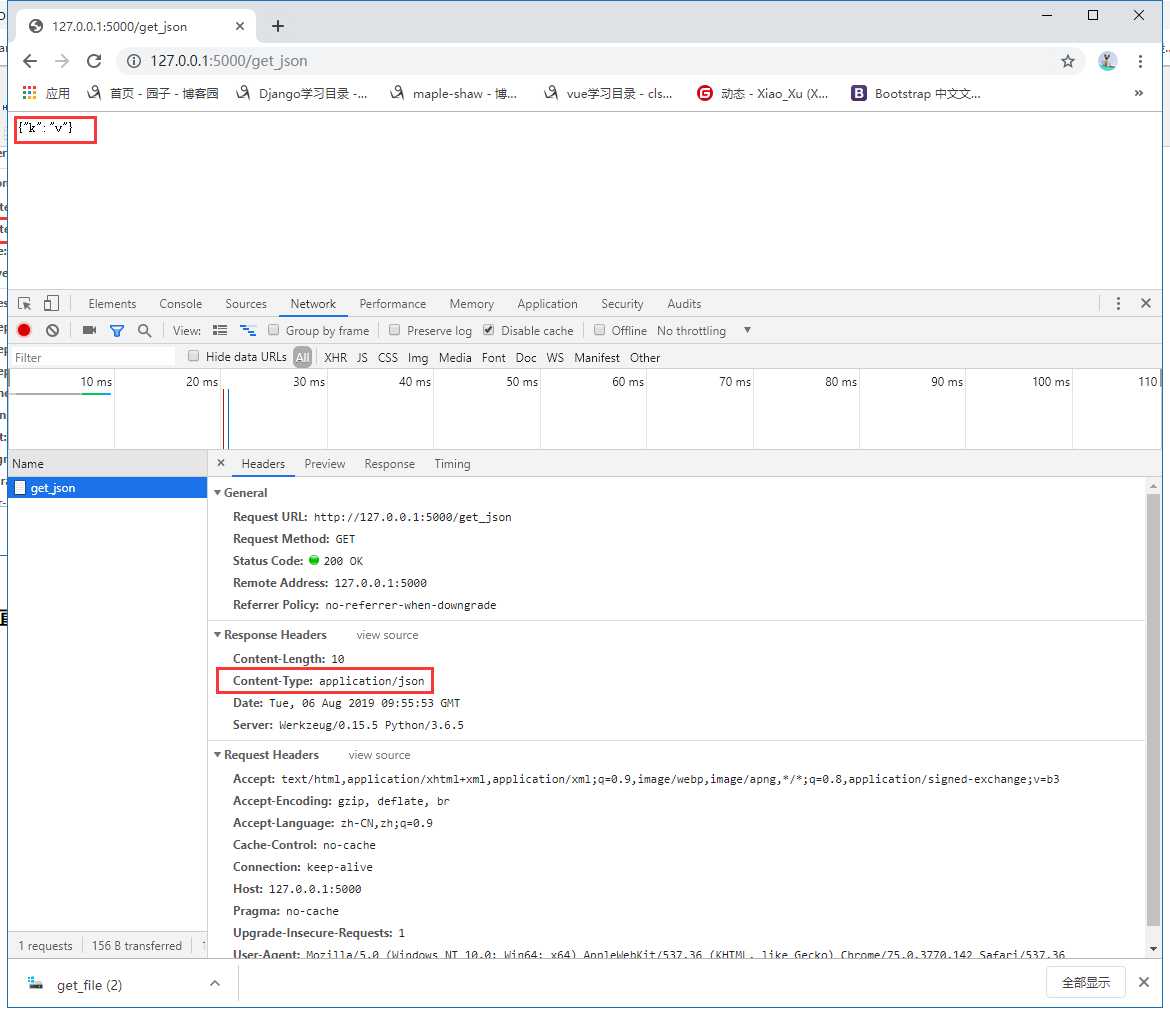Filter requests by WS type

[555, 357]
